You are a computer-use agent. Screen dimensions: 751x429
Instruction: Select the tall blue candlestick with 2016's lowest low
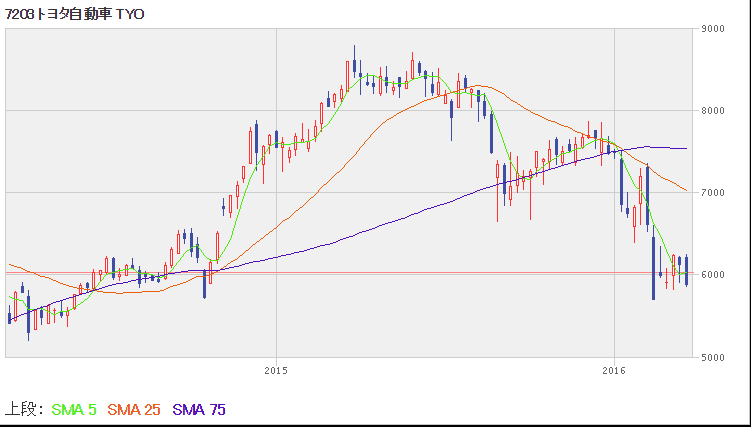[653, 267]
